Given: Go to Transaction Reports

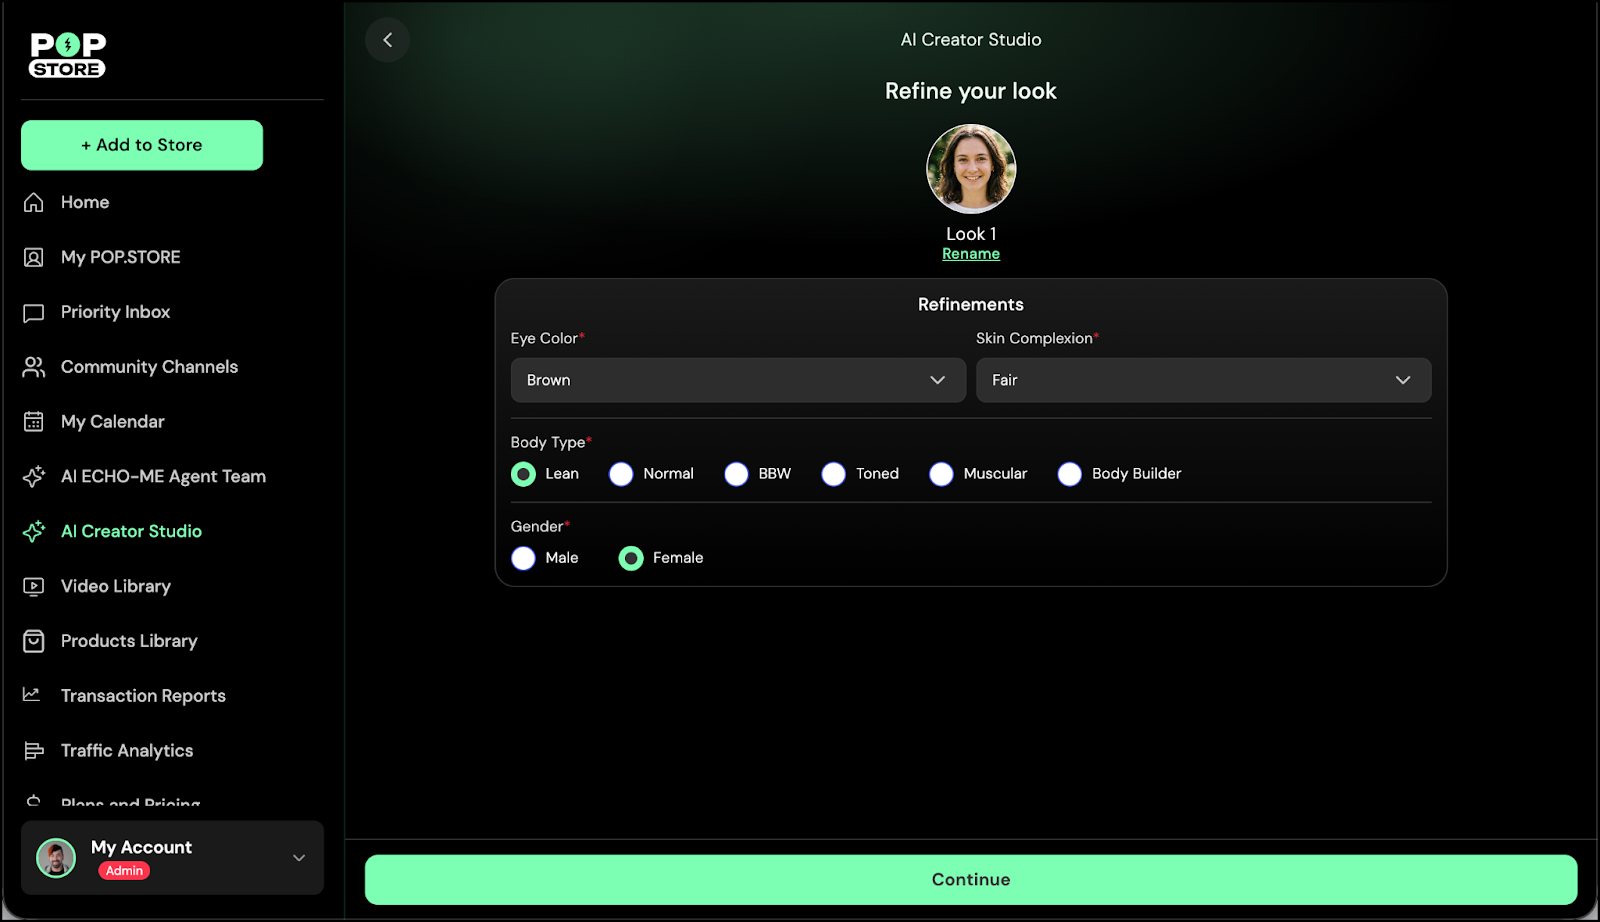Looking at the screenshot, I should pyautogui.click(x=143, y=696).
